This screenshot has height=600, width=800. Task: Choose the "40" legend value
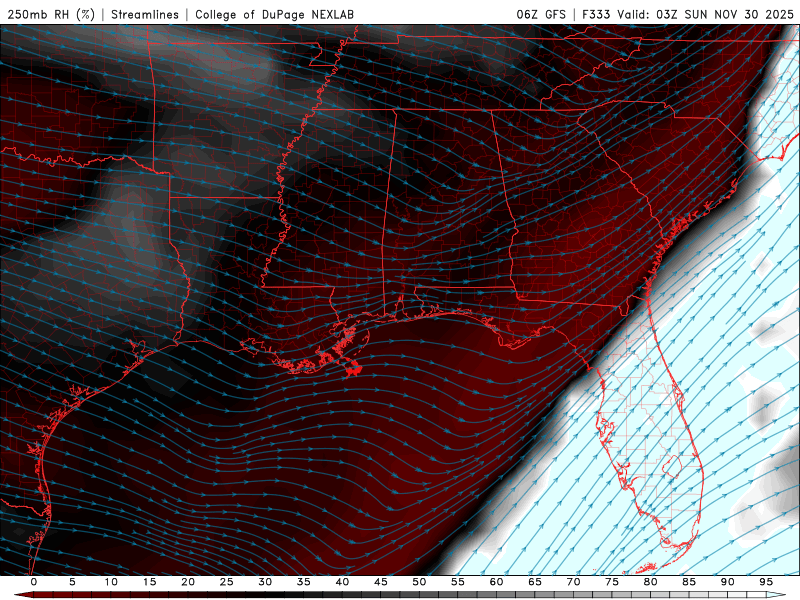coord(342,582)
